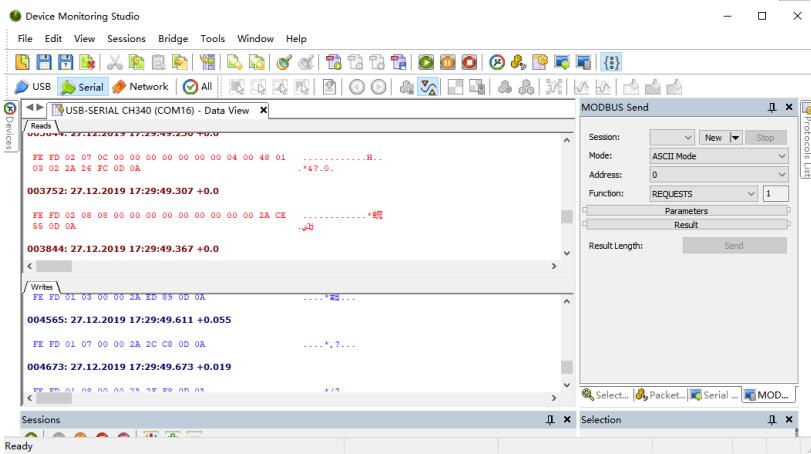811x454 pixels.
Task: Open the Window menu
Action: pos(255,39)
